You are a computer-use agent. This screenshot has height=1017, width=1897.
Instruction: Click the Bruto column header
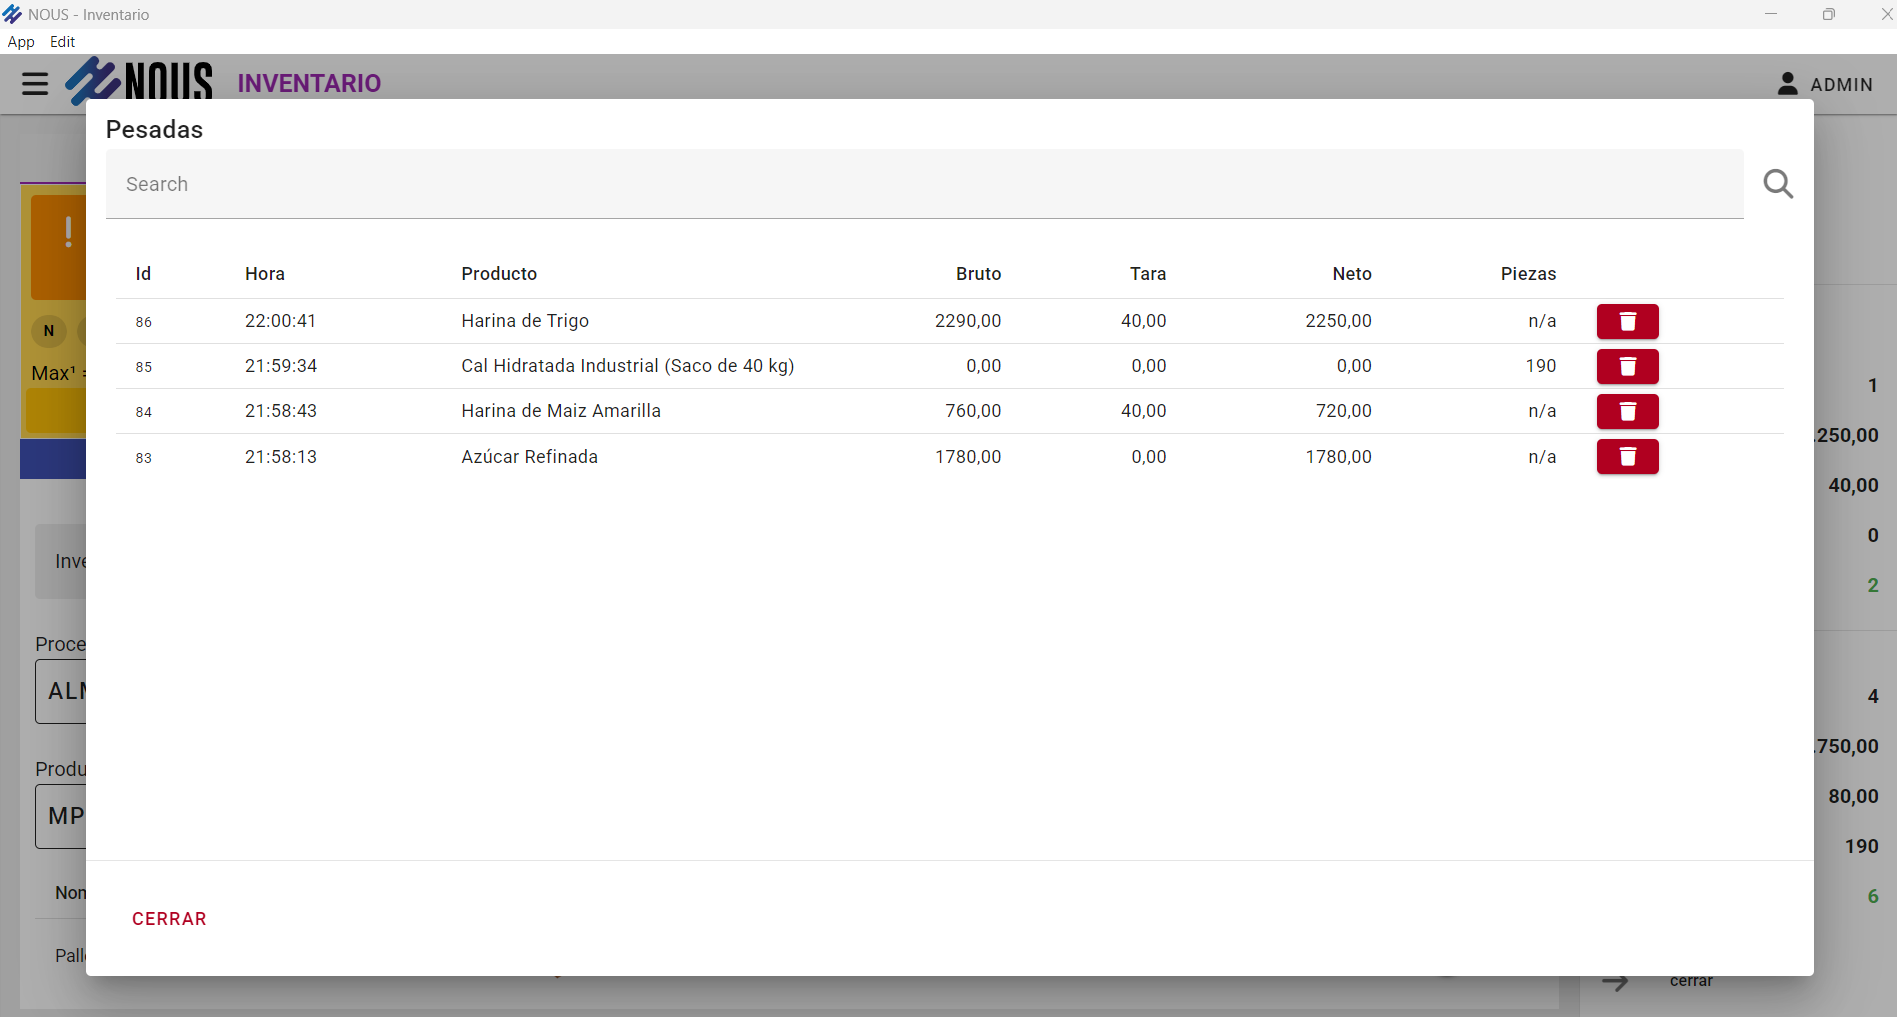977,274
